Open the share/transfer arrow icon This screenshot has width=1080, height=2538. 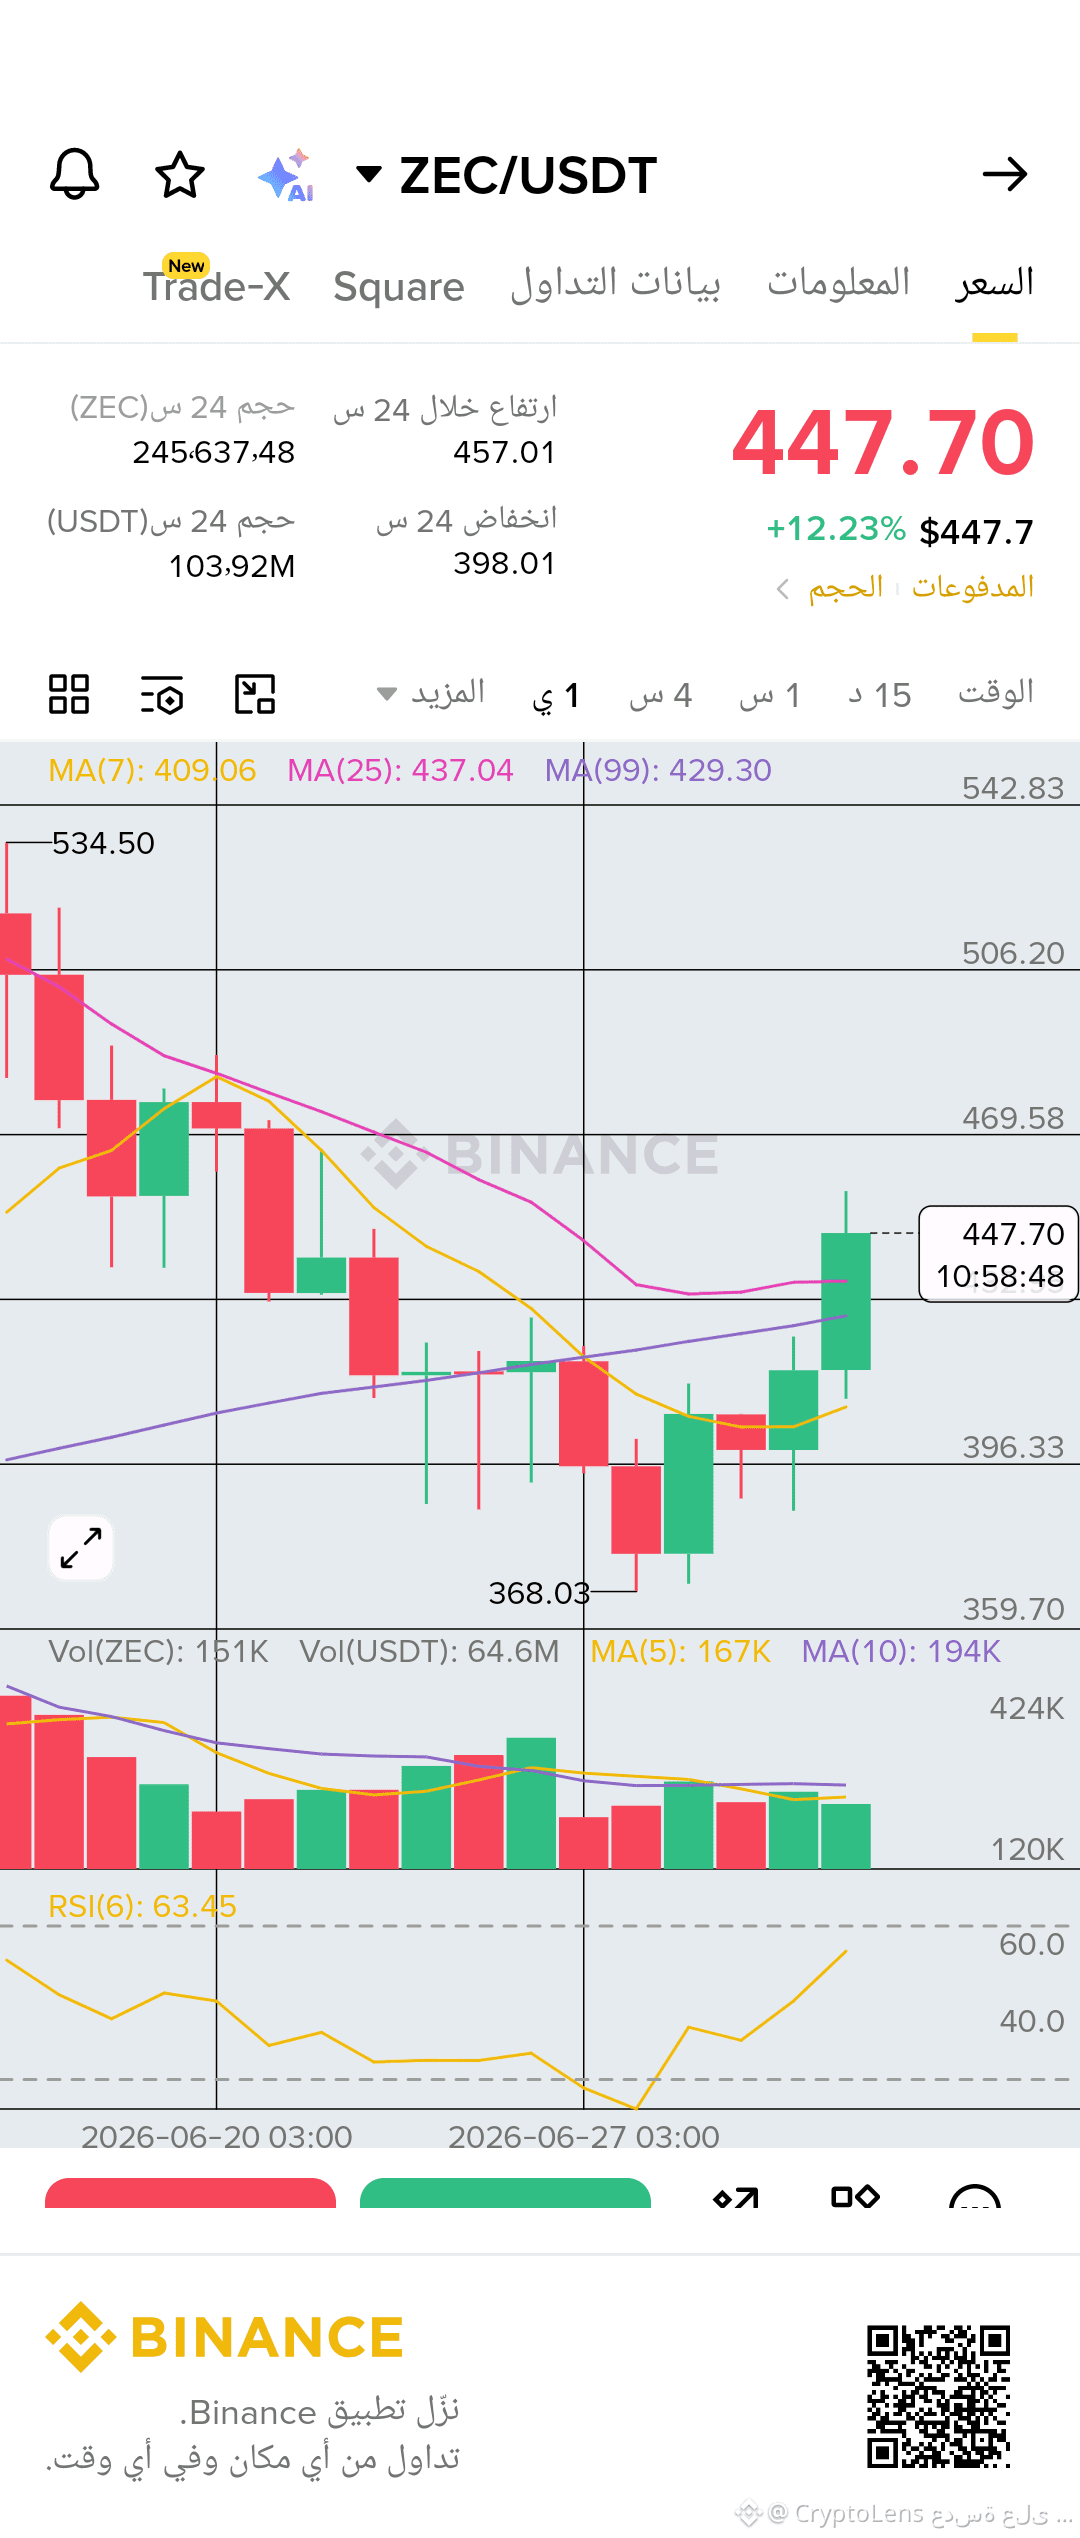[x=736, y=2197]
